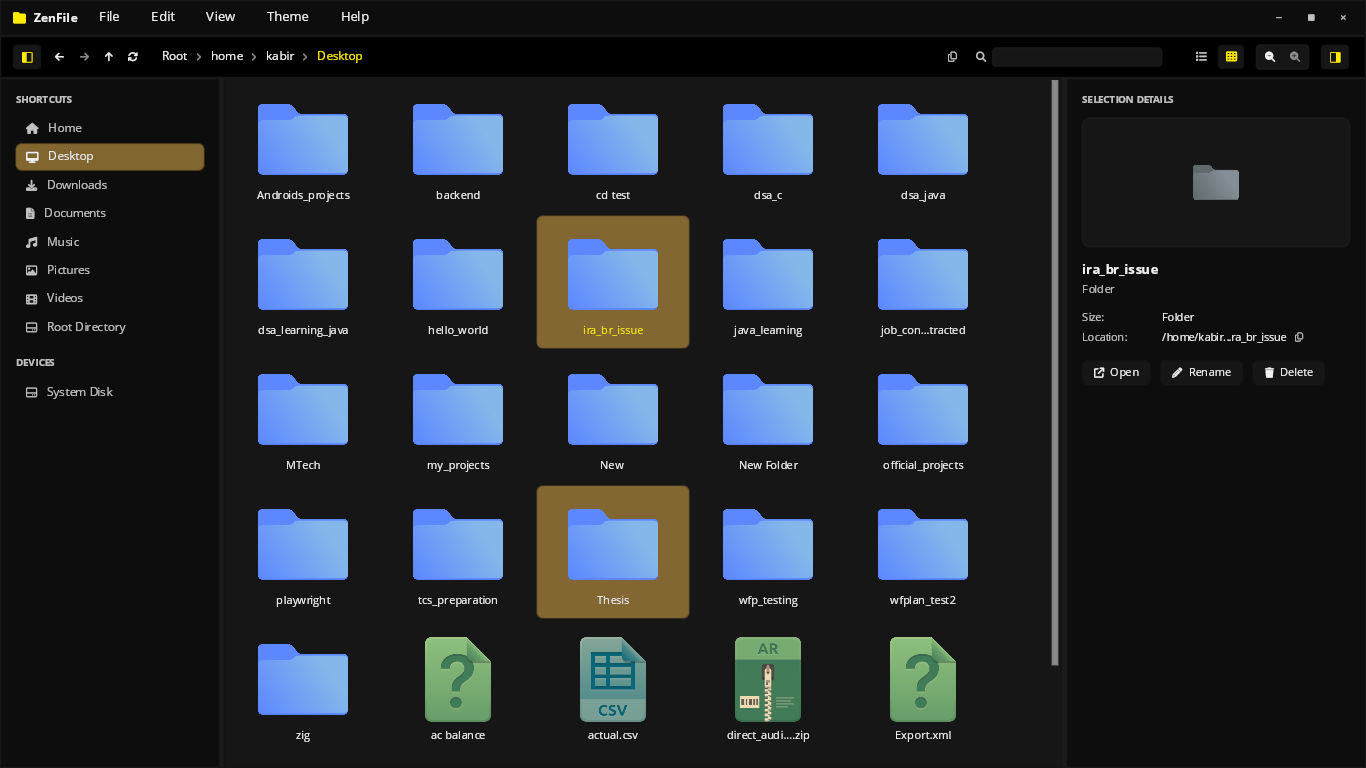Click the Desktop breadcrumb segment

point(339,56)
